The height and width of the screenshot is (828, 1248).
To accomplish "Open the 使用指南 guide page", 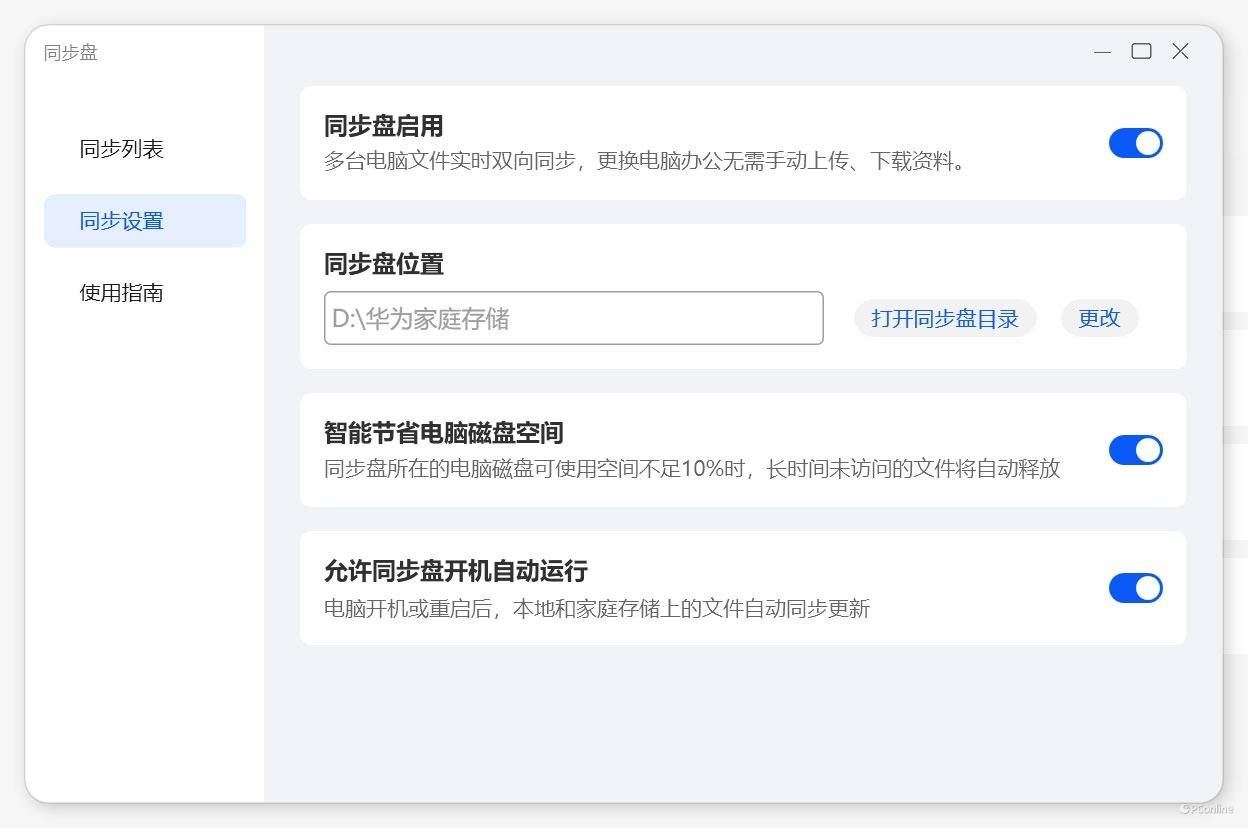I will (122, 293).
